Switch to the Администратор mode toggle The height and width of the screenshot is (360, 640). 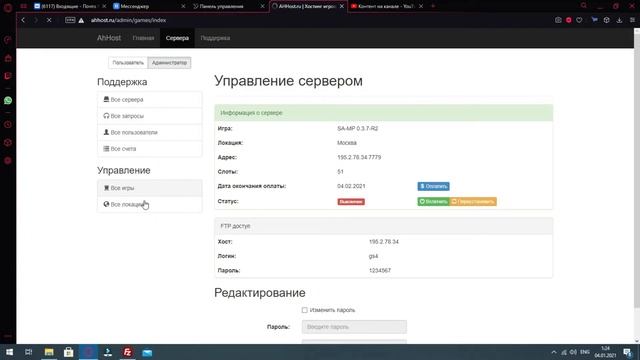(169, 63)
